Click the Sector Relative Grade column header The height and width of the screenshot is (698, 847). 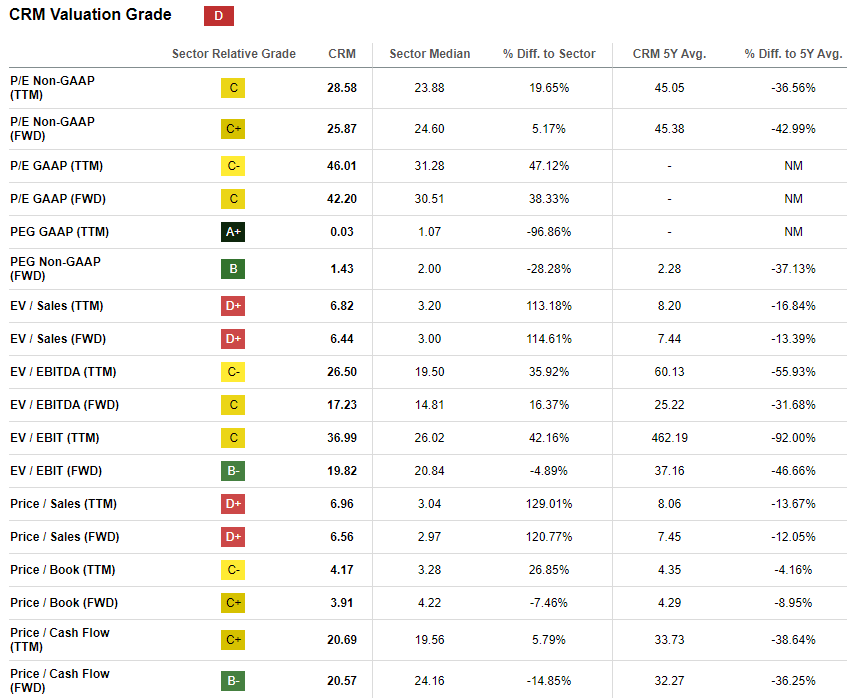(x=234, y=54)
